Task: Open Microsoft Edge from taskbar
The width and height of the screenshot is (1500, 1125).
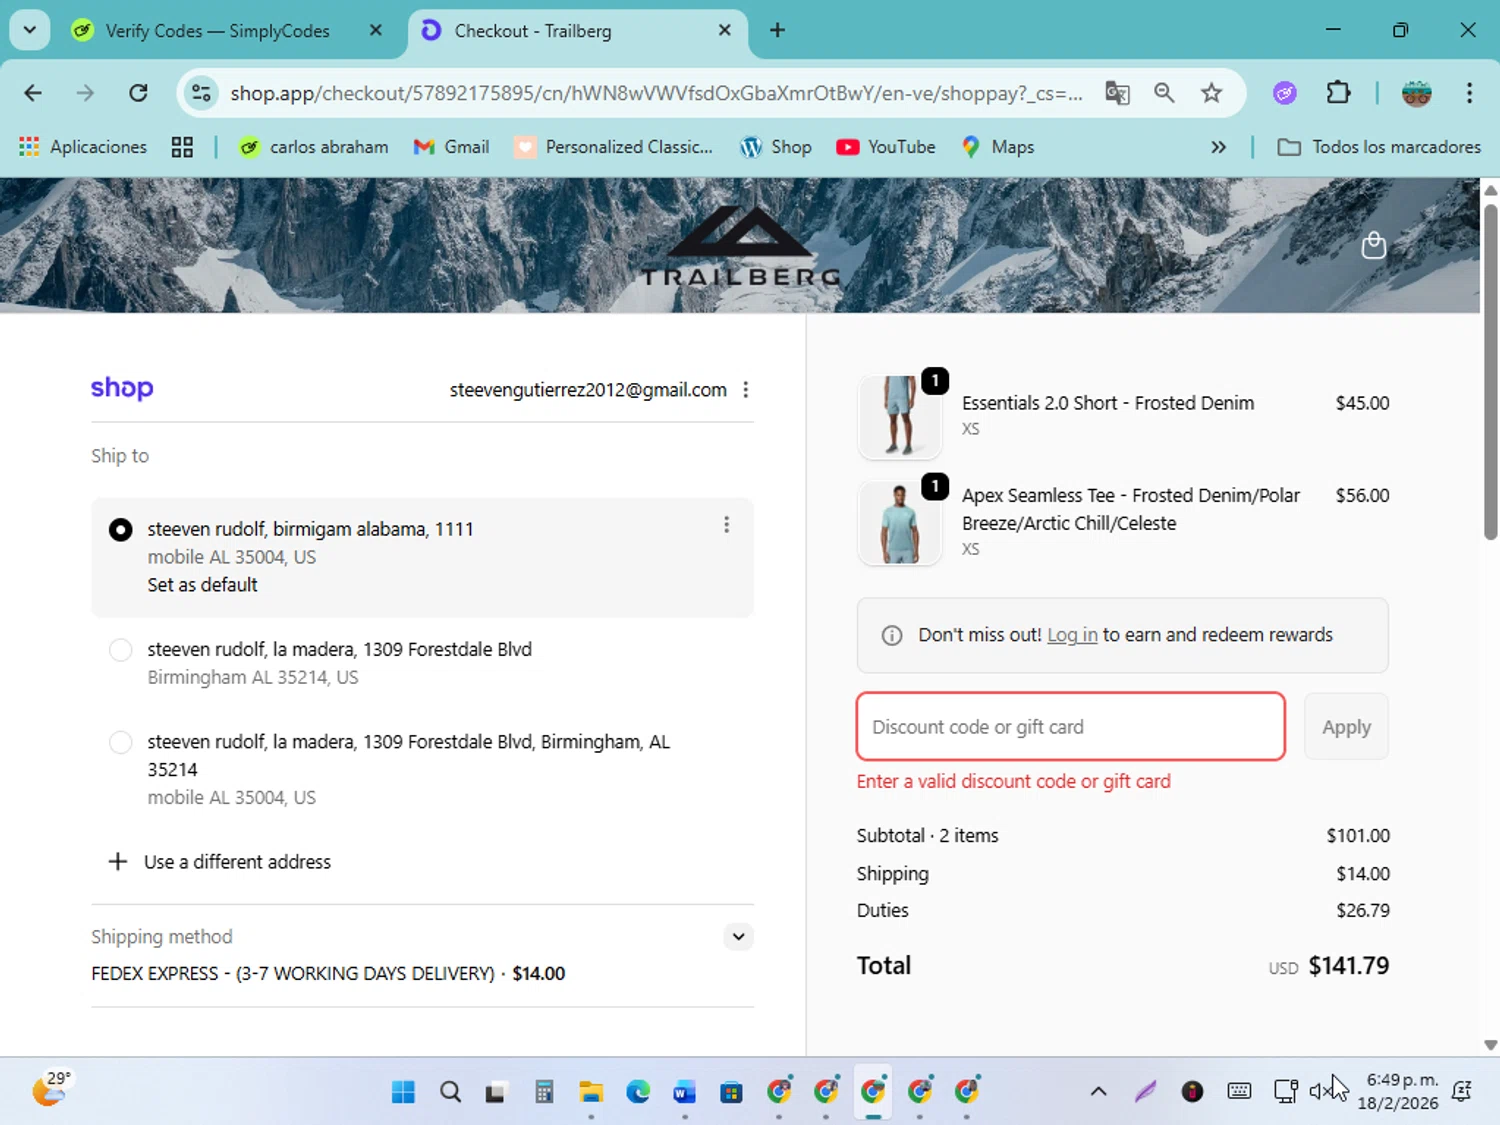Action: pos(638,1091)
